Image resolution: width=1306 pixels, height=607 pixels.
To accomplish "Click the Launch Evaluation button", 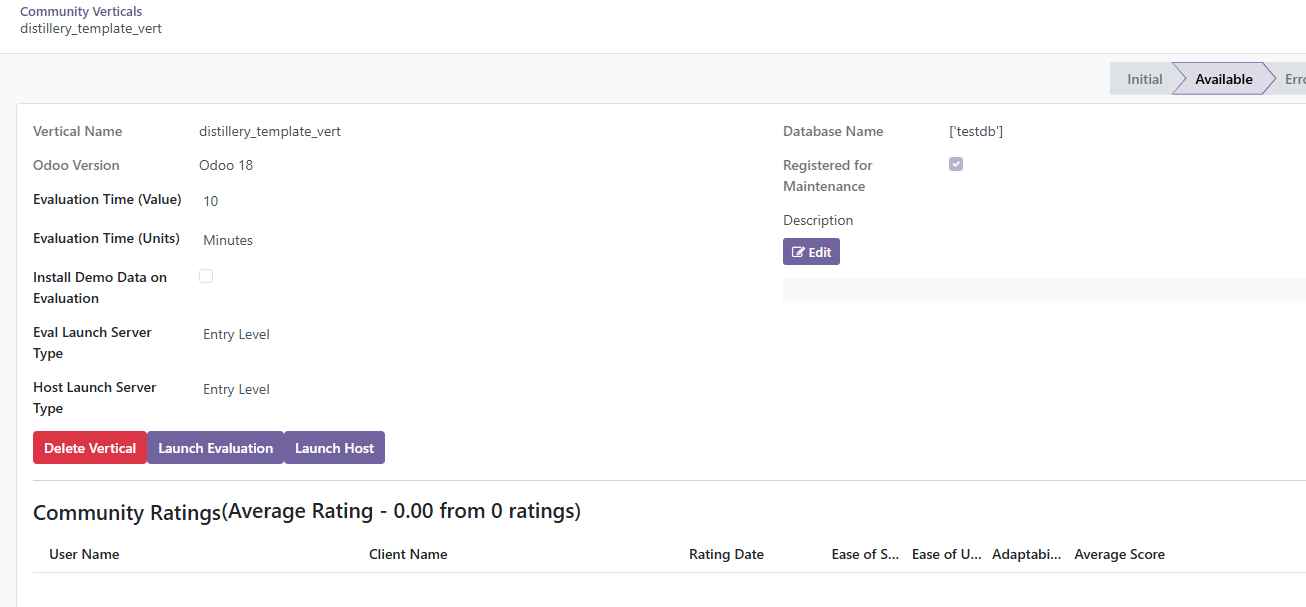I will (x=215, y=448).
